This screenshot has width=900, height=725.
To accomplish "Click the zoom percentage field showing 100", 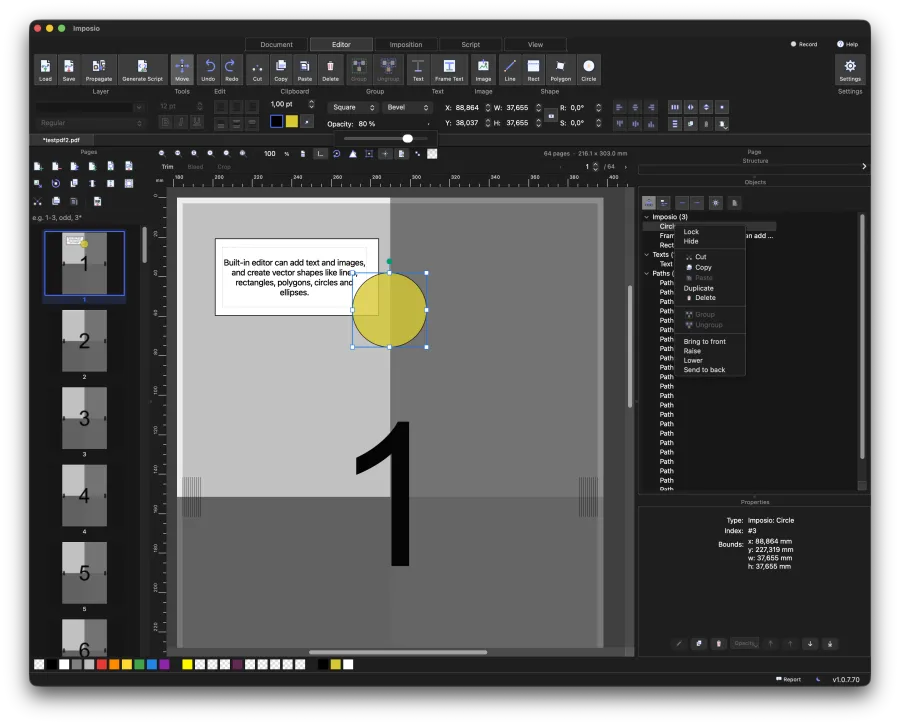I will pyautogui.click(x=270, y=153).
